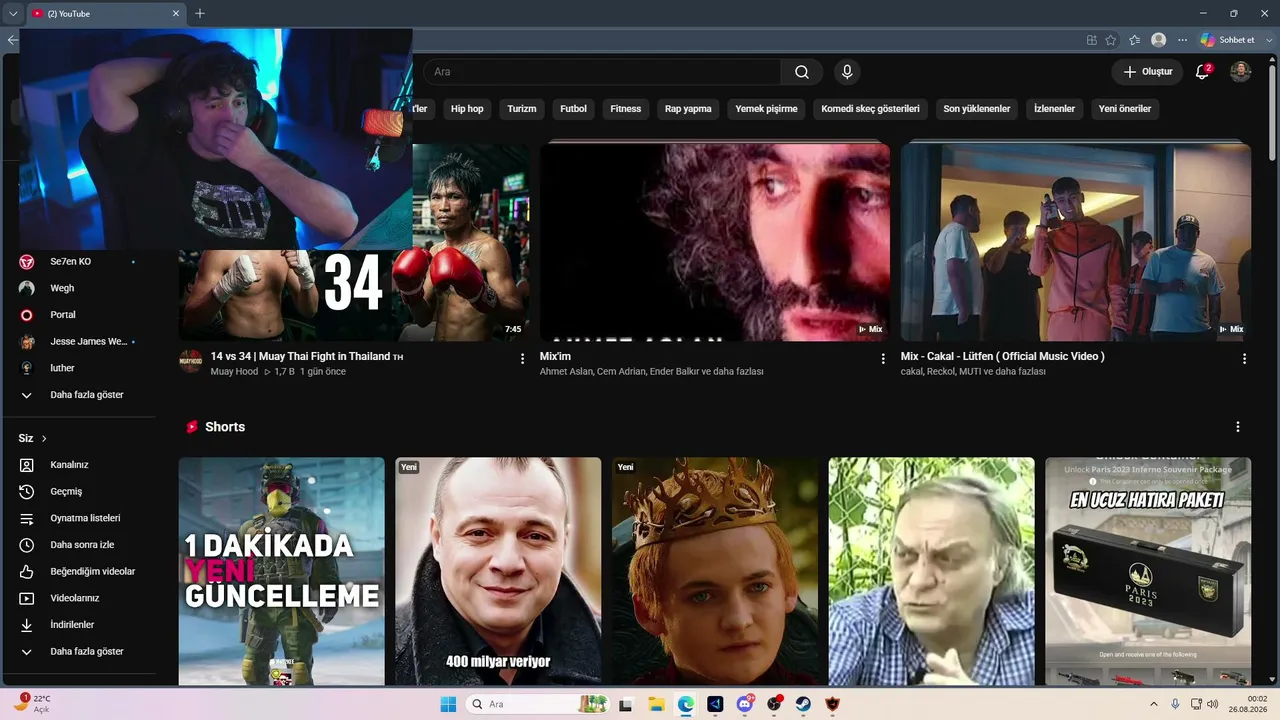Open more options for Mix'im
Screen dimensions: 1280x720
point(883,358)
